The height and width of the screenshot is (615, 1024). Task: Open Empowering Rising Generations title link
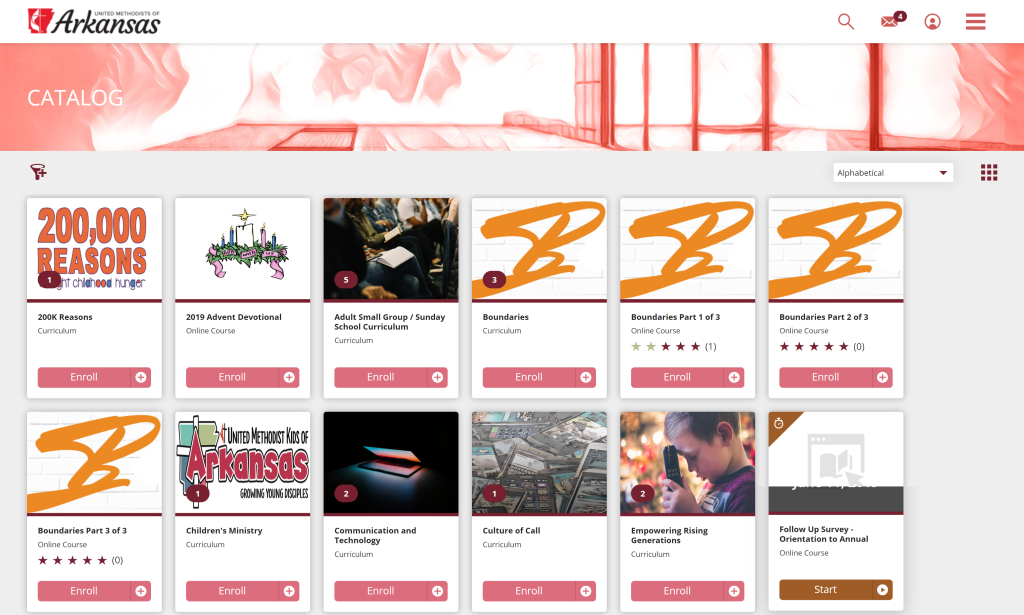pyautogui.click(x=669, y=535)
